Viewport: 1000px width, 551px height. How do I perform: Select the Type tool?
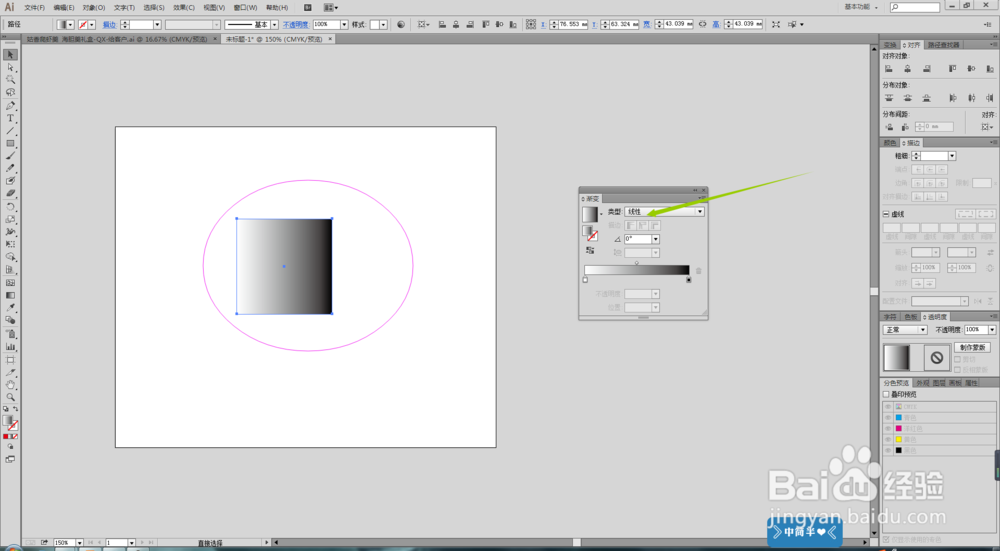tap(10, 118)
